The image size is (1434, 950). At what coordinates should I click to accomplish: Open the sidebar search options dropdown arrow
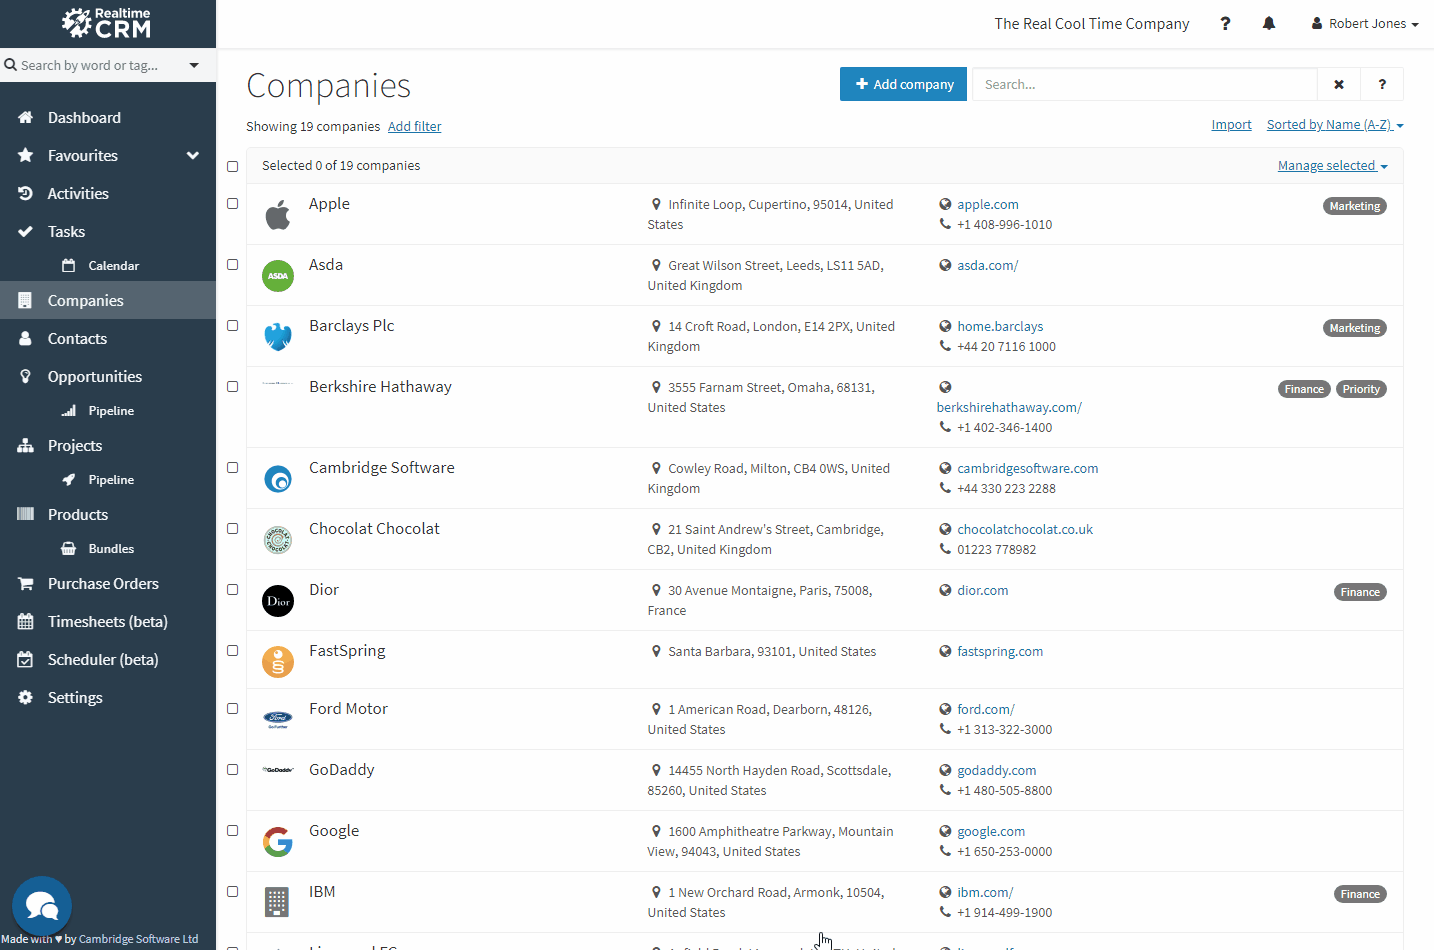(194, 66)
